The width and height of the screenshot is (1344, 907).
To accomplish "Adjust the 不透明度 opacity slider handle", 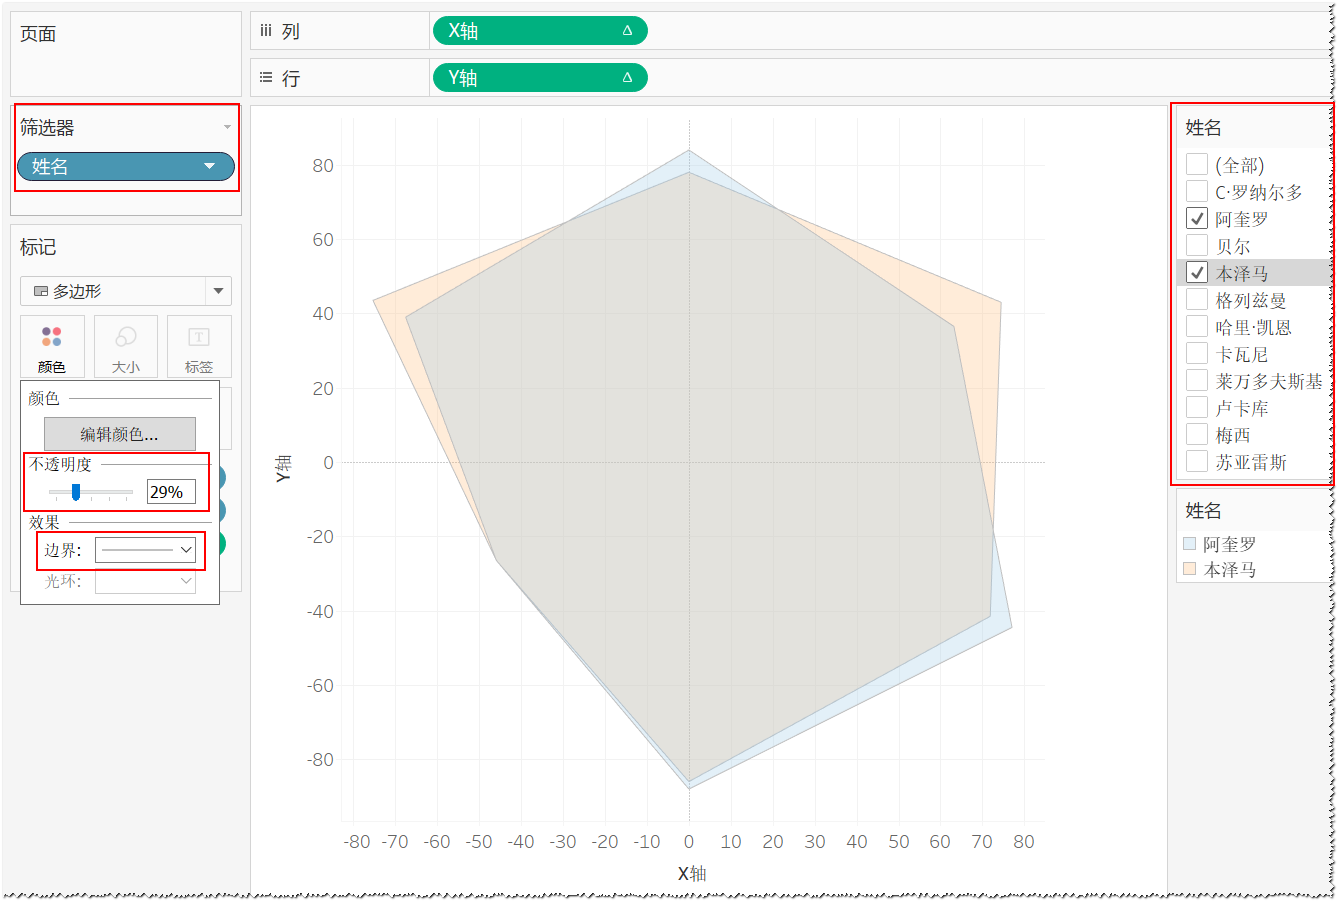I will point(75,492).
